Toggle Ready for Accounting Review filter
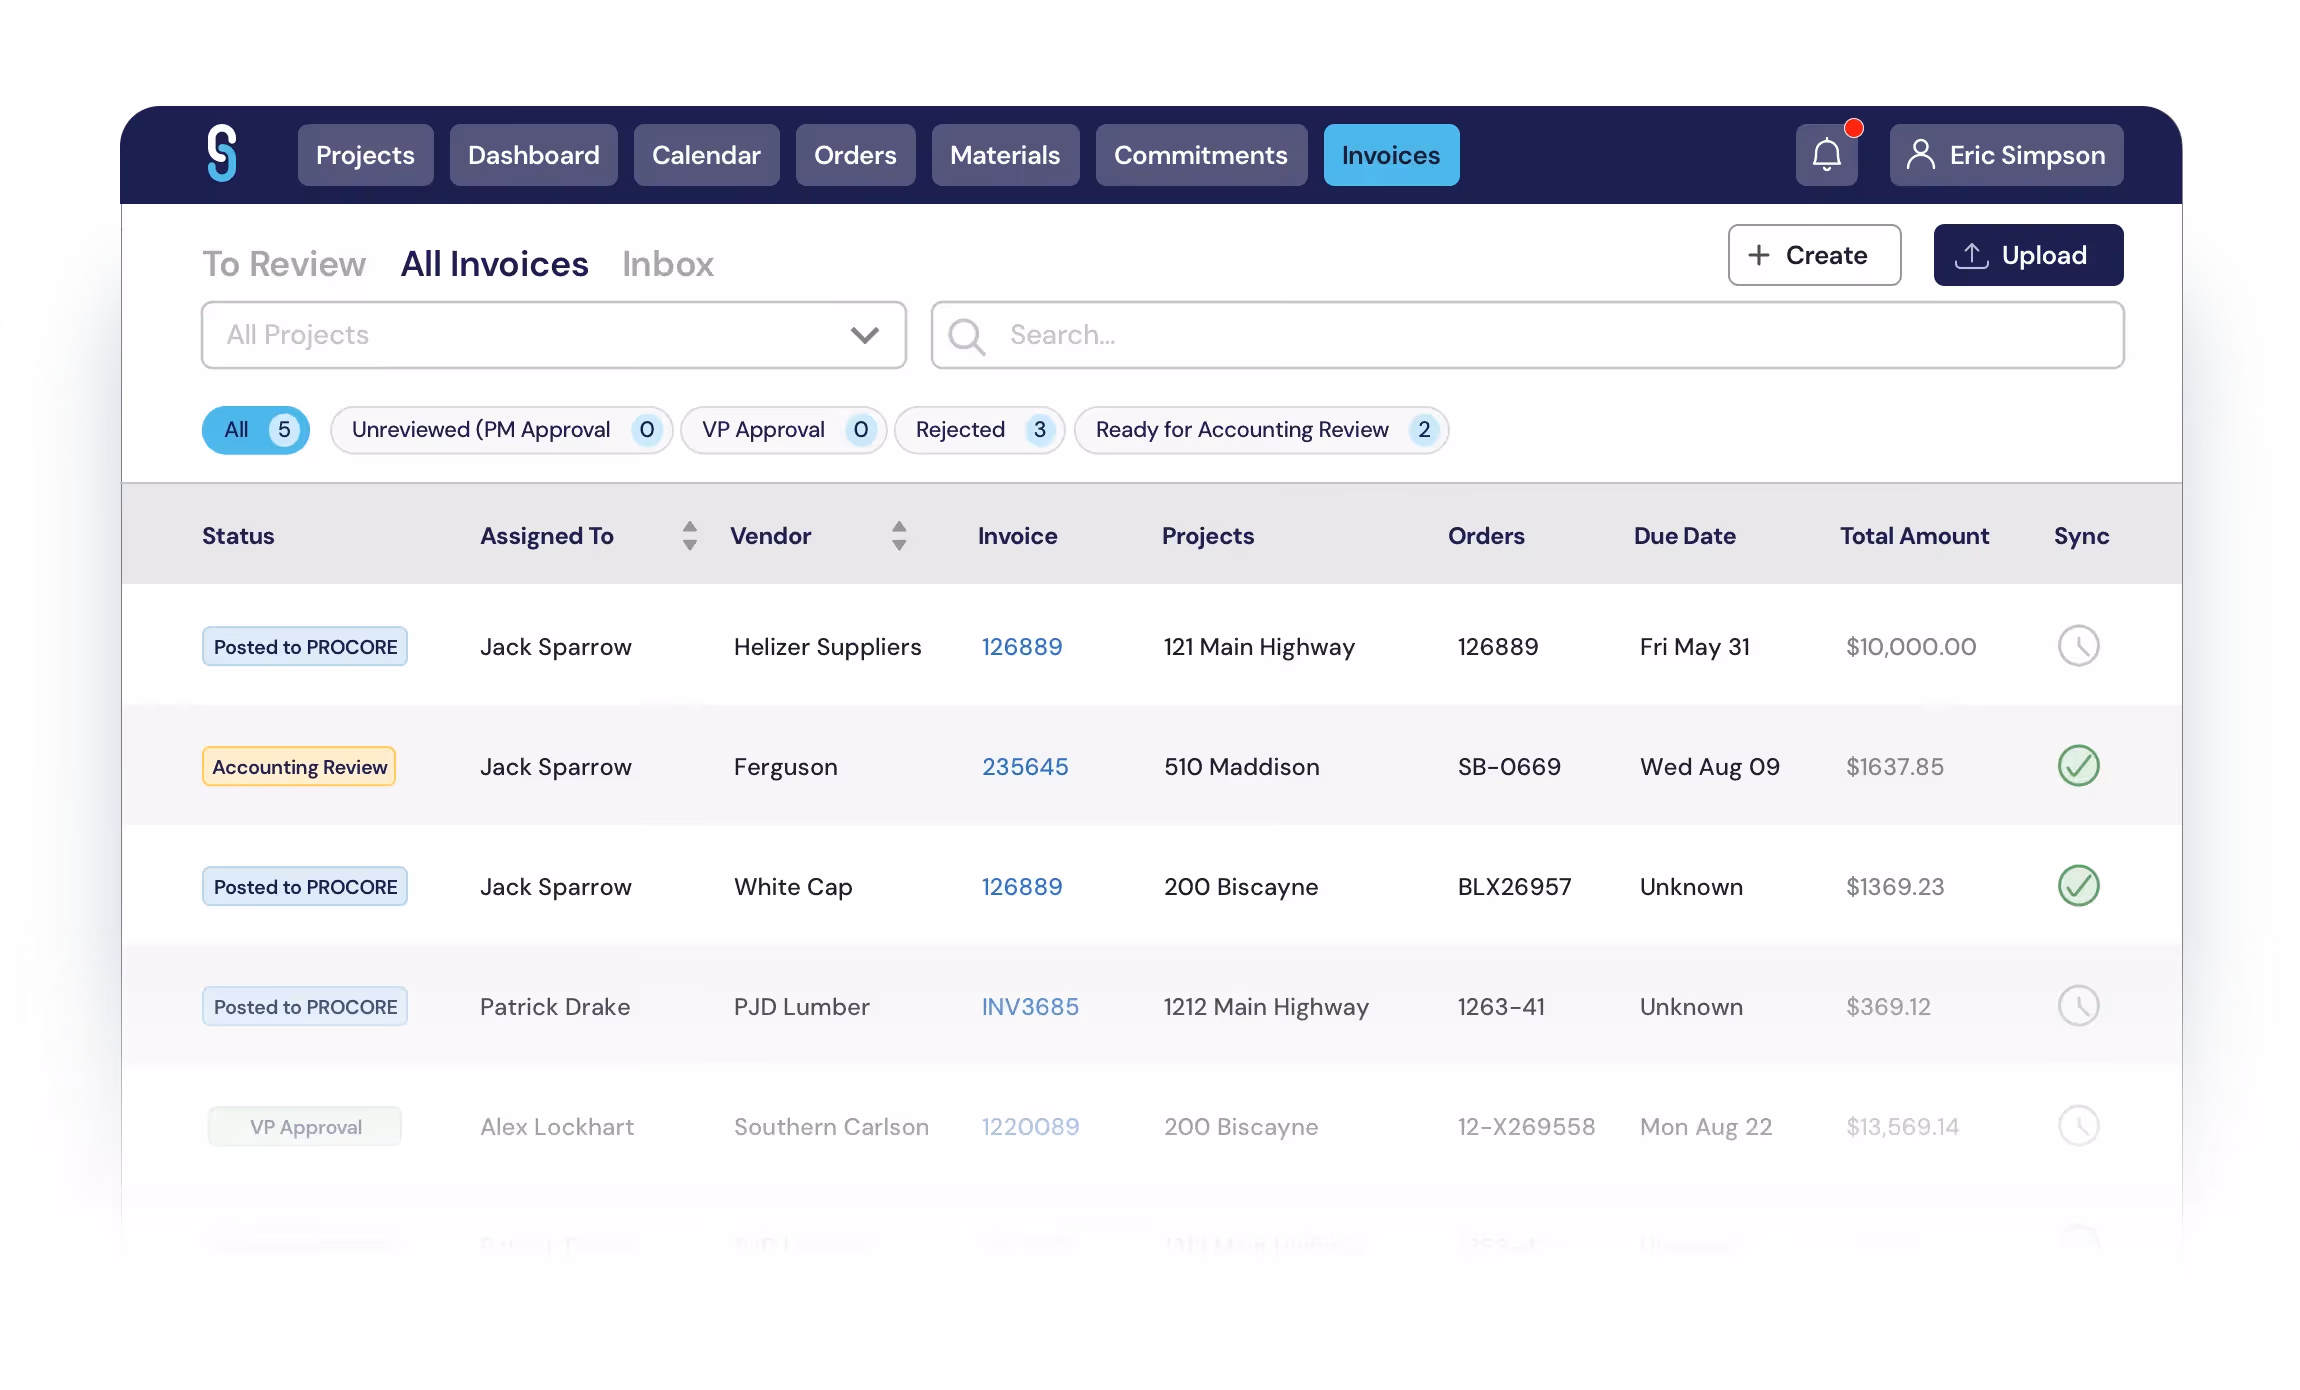The image size is (2300, 1390). pyautogui.click(x=1260, y=430)
